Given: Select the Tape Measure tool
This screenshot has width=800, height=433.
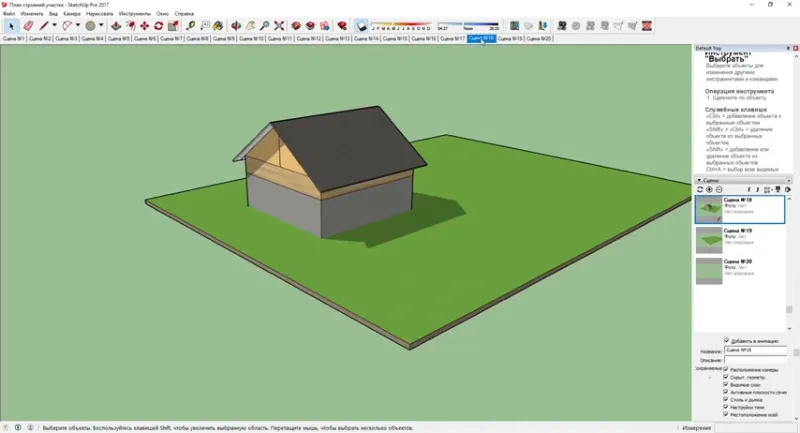Looking at the screenshot, I should [190, 26].
